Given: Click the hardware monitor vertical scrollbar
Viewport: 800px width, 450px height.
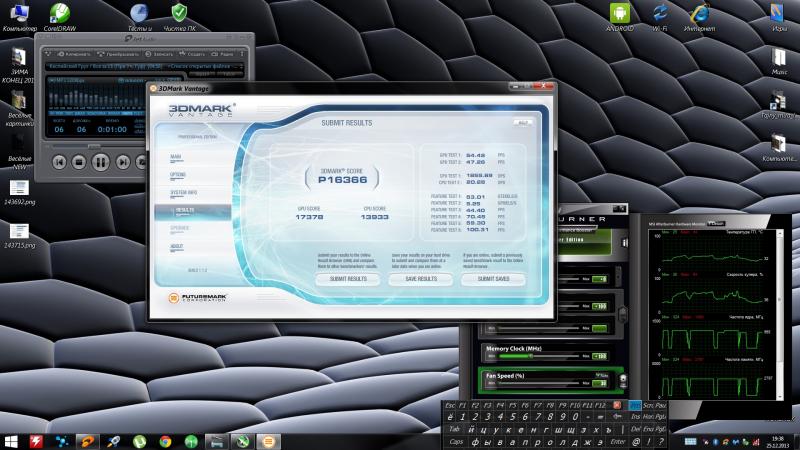Looking at the screenshot, I should coord(780,314).
